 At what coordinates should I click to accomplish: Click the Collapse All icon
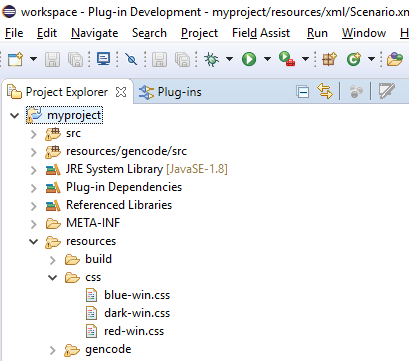303,92
